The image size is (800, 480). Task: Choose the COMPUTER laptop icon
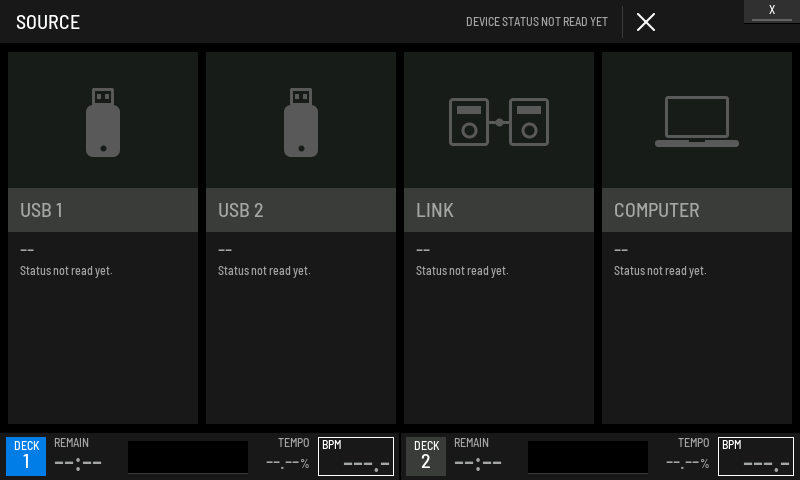point(697,121)
